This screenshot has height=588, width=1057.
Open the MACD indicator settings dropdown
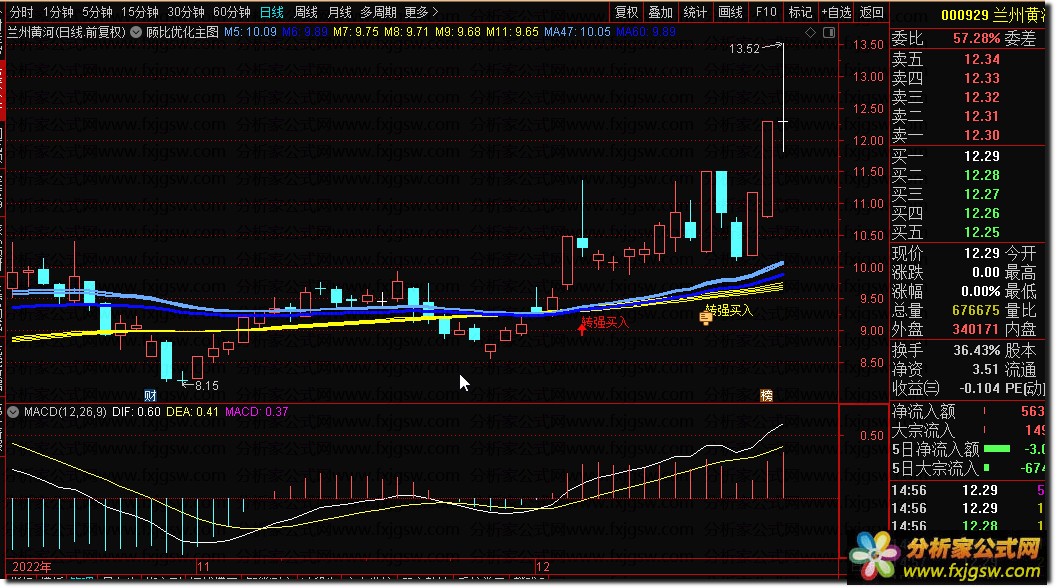pos(13,411)
